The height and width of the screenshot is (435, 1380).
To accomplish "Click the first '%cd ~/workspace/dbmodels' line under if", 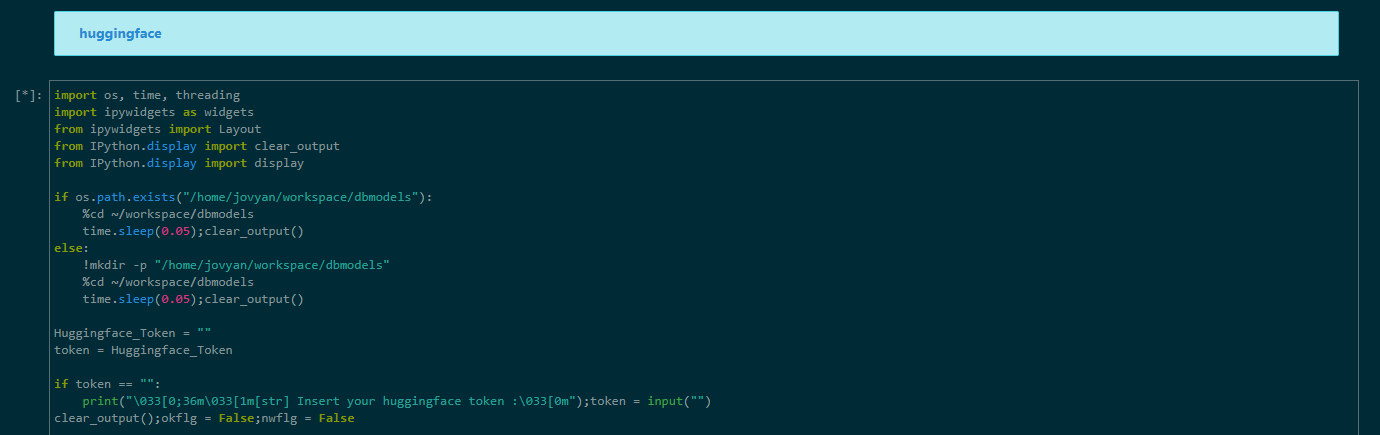I will click(x=168, y=215).
